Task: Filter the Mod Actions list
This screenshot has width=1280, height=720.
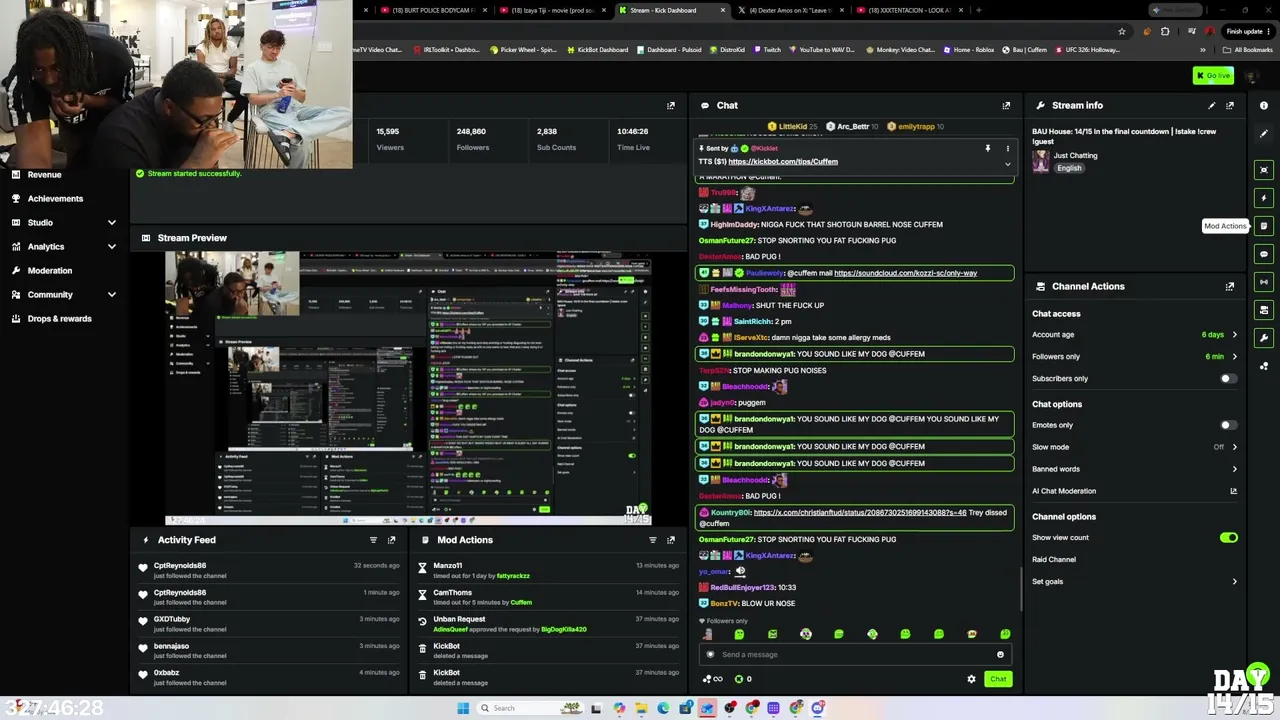Action: coord(653,540)
